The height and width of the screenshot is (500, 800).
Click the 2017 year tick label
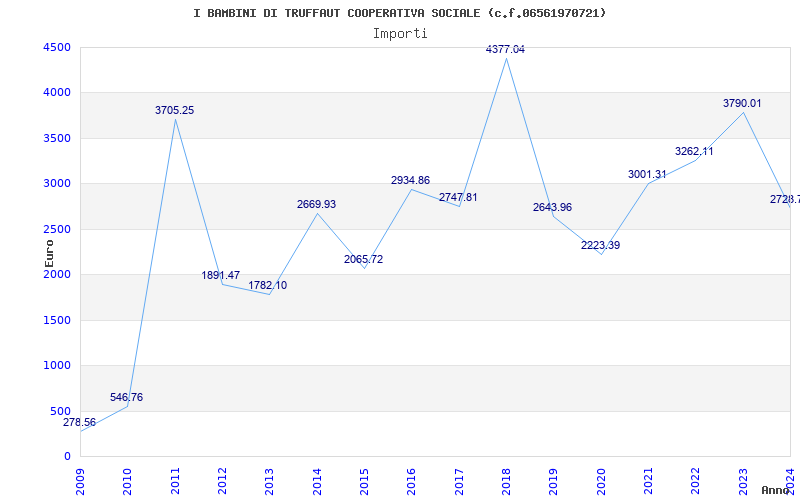tap(459, 482)
